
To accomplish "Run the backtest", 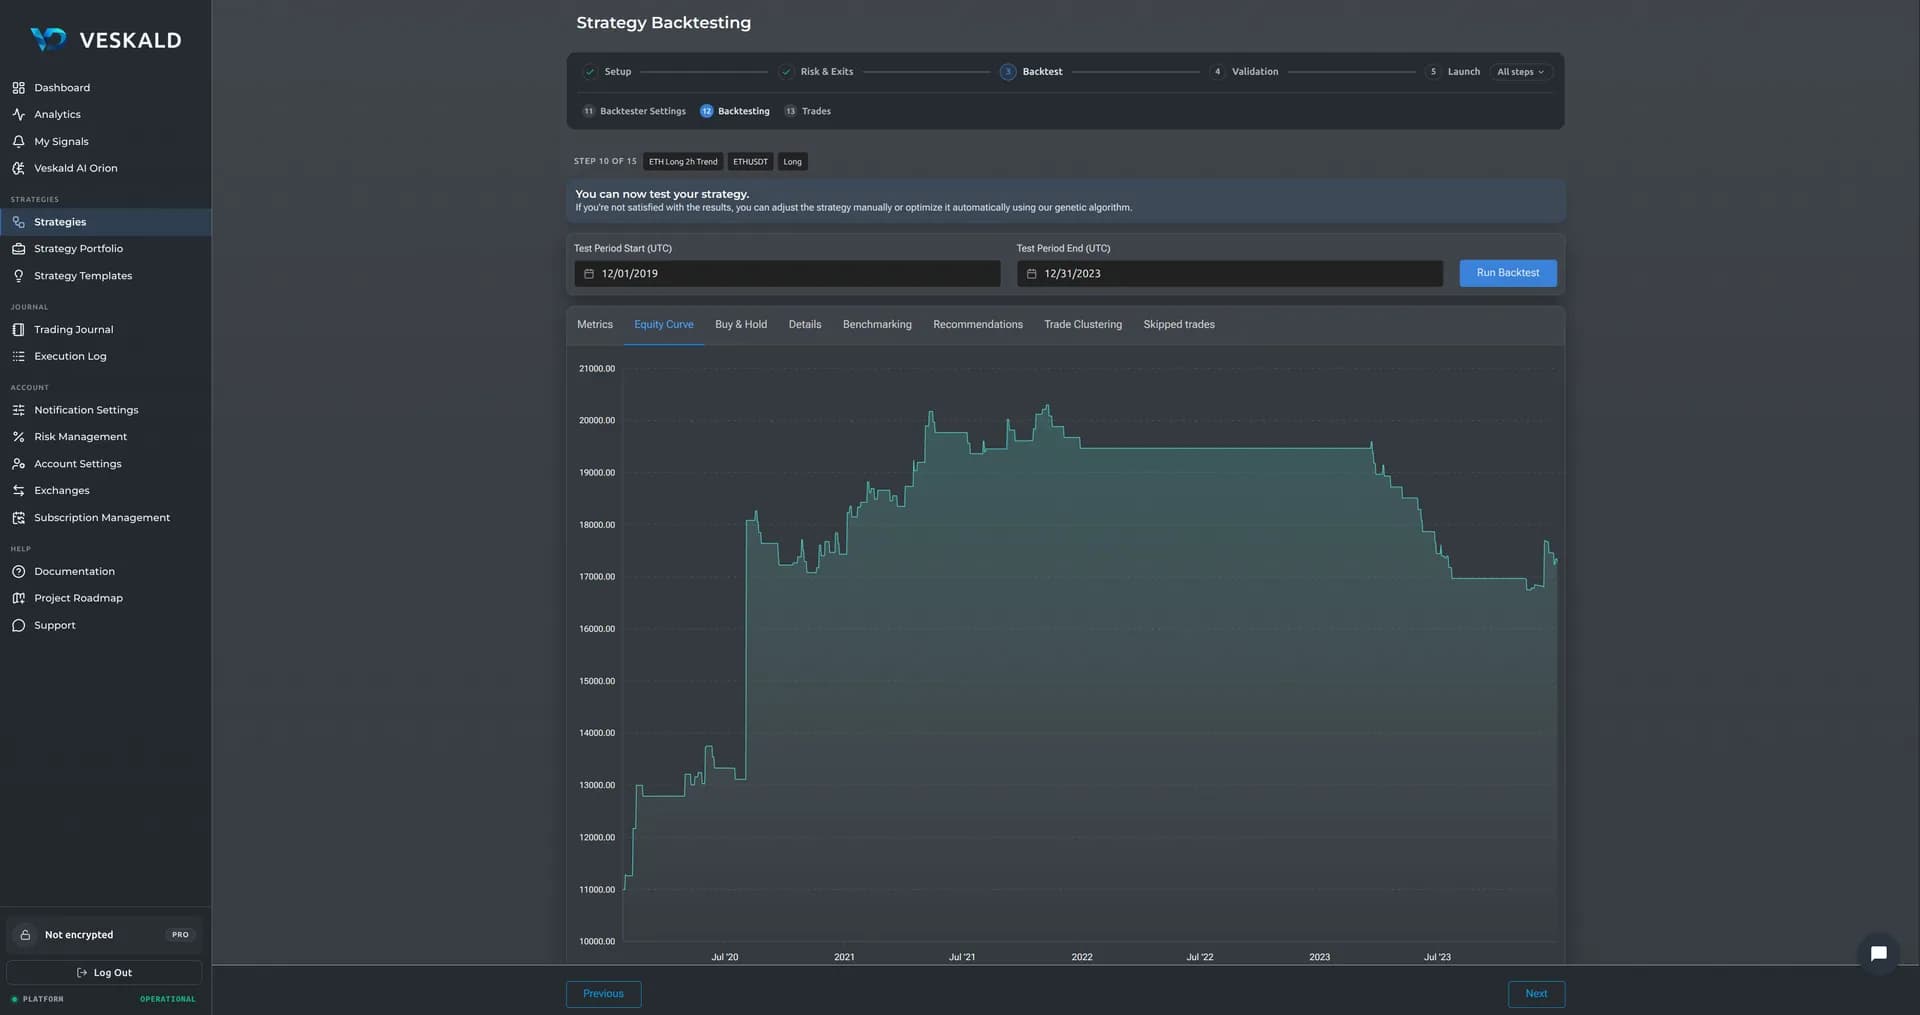I will [1508, 273].
